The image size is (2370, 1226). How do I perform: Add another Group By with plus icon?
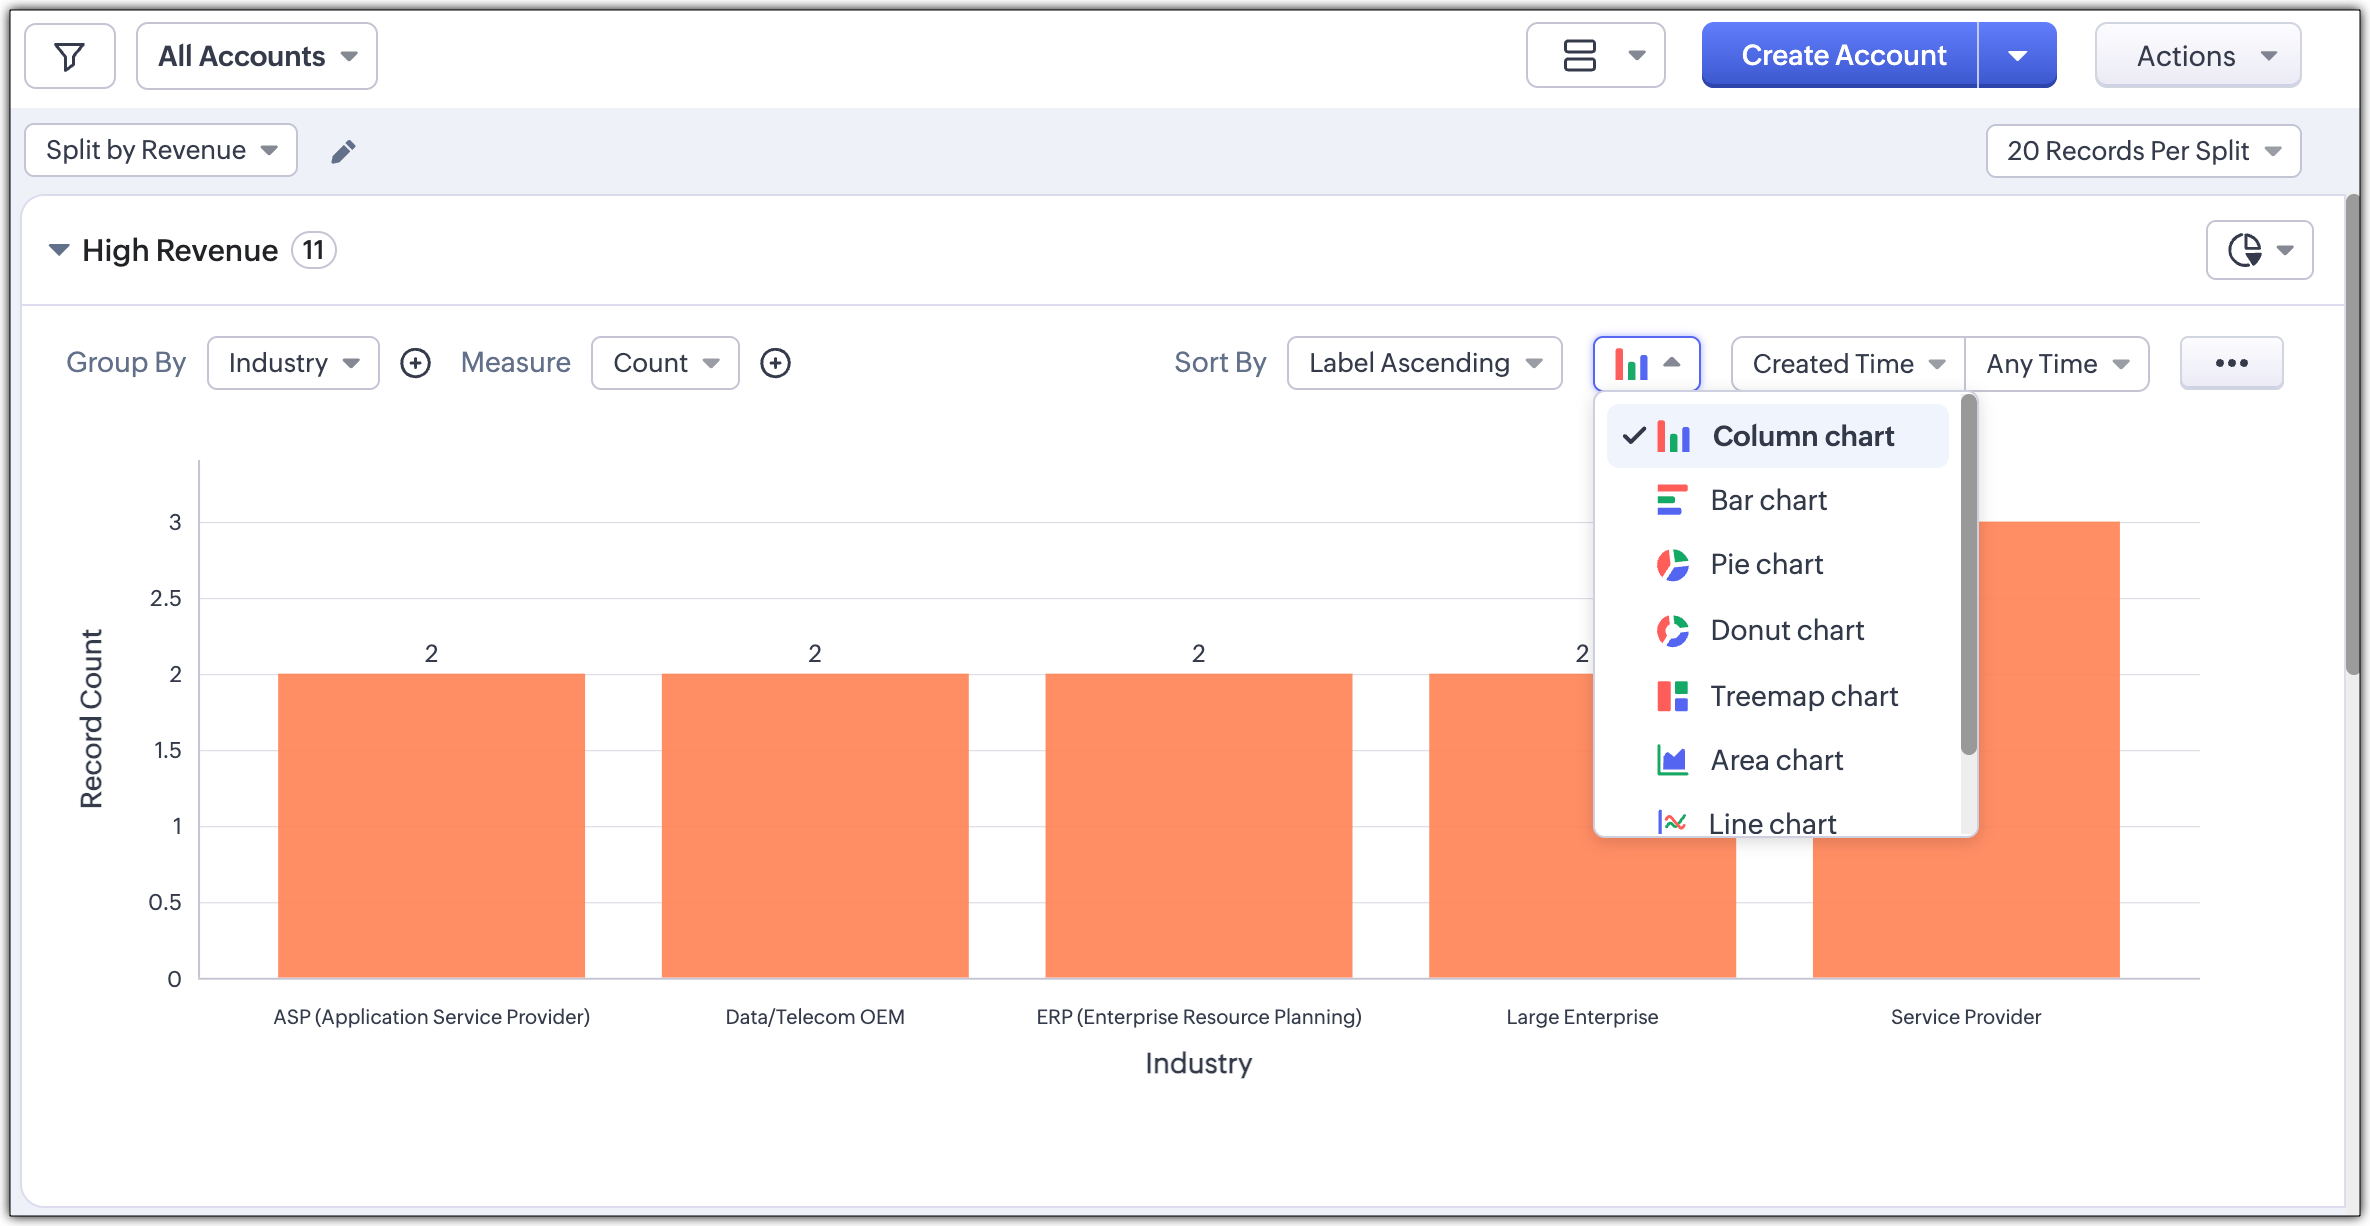pos(415,363)
